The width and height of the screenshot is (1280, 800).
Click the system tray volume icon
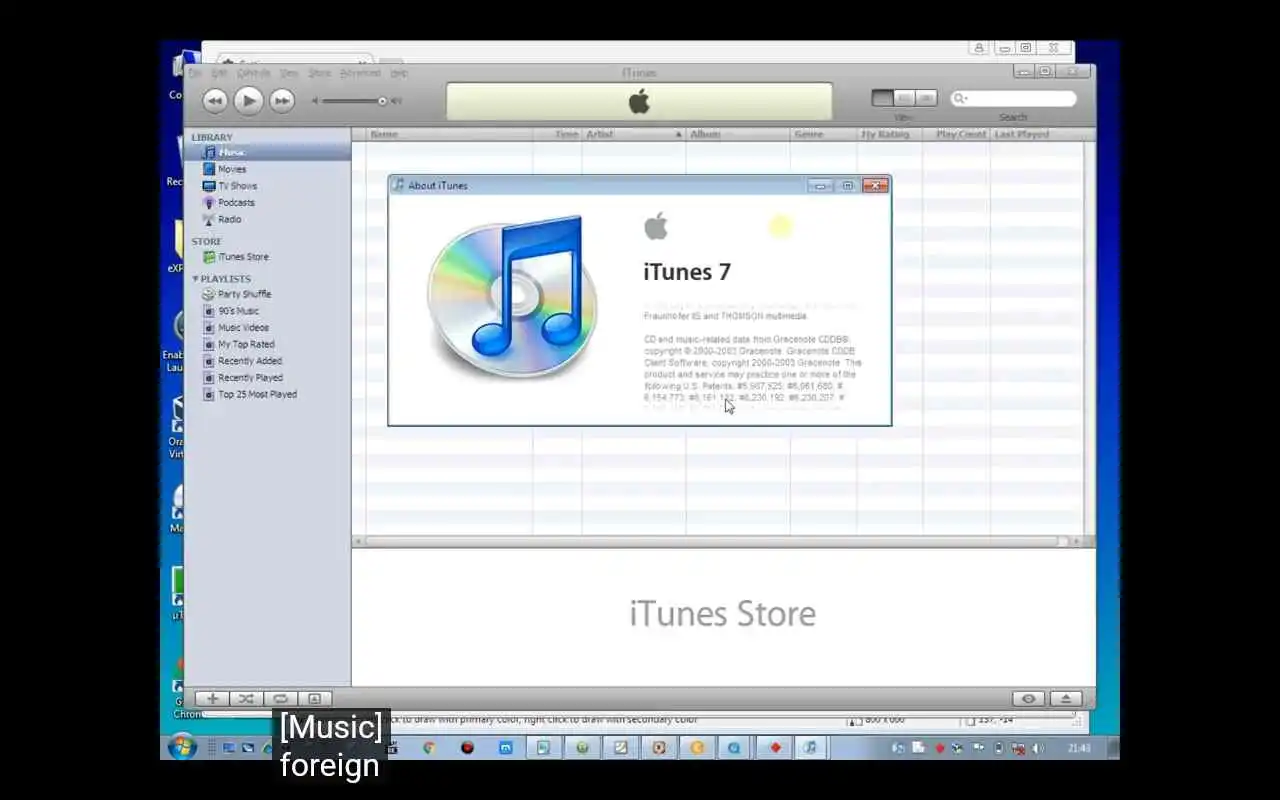pos(1037,748)
